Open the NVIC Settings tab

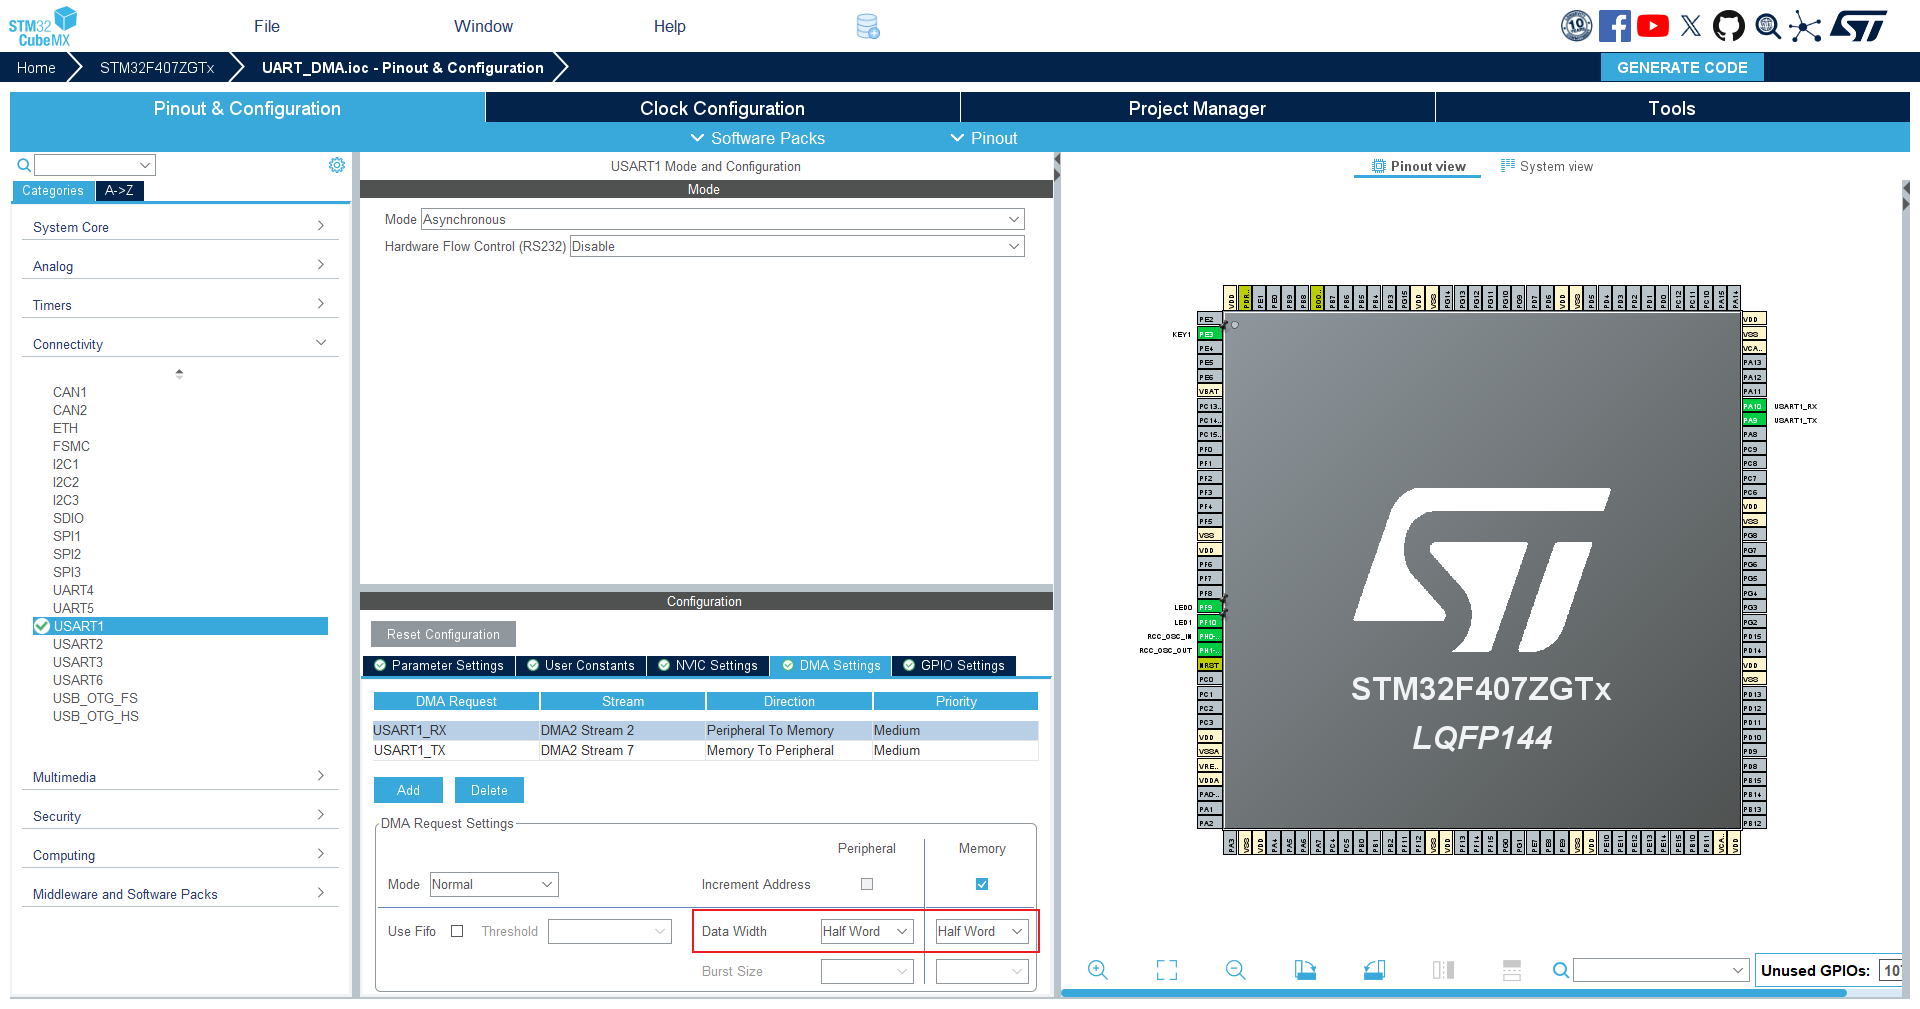pyautogui.click(x=708, y=665)
